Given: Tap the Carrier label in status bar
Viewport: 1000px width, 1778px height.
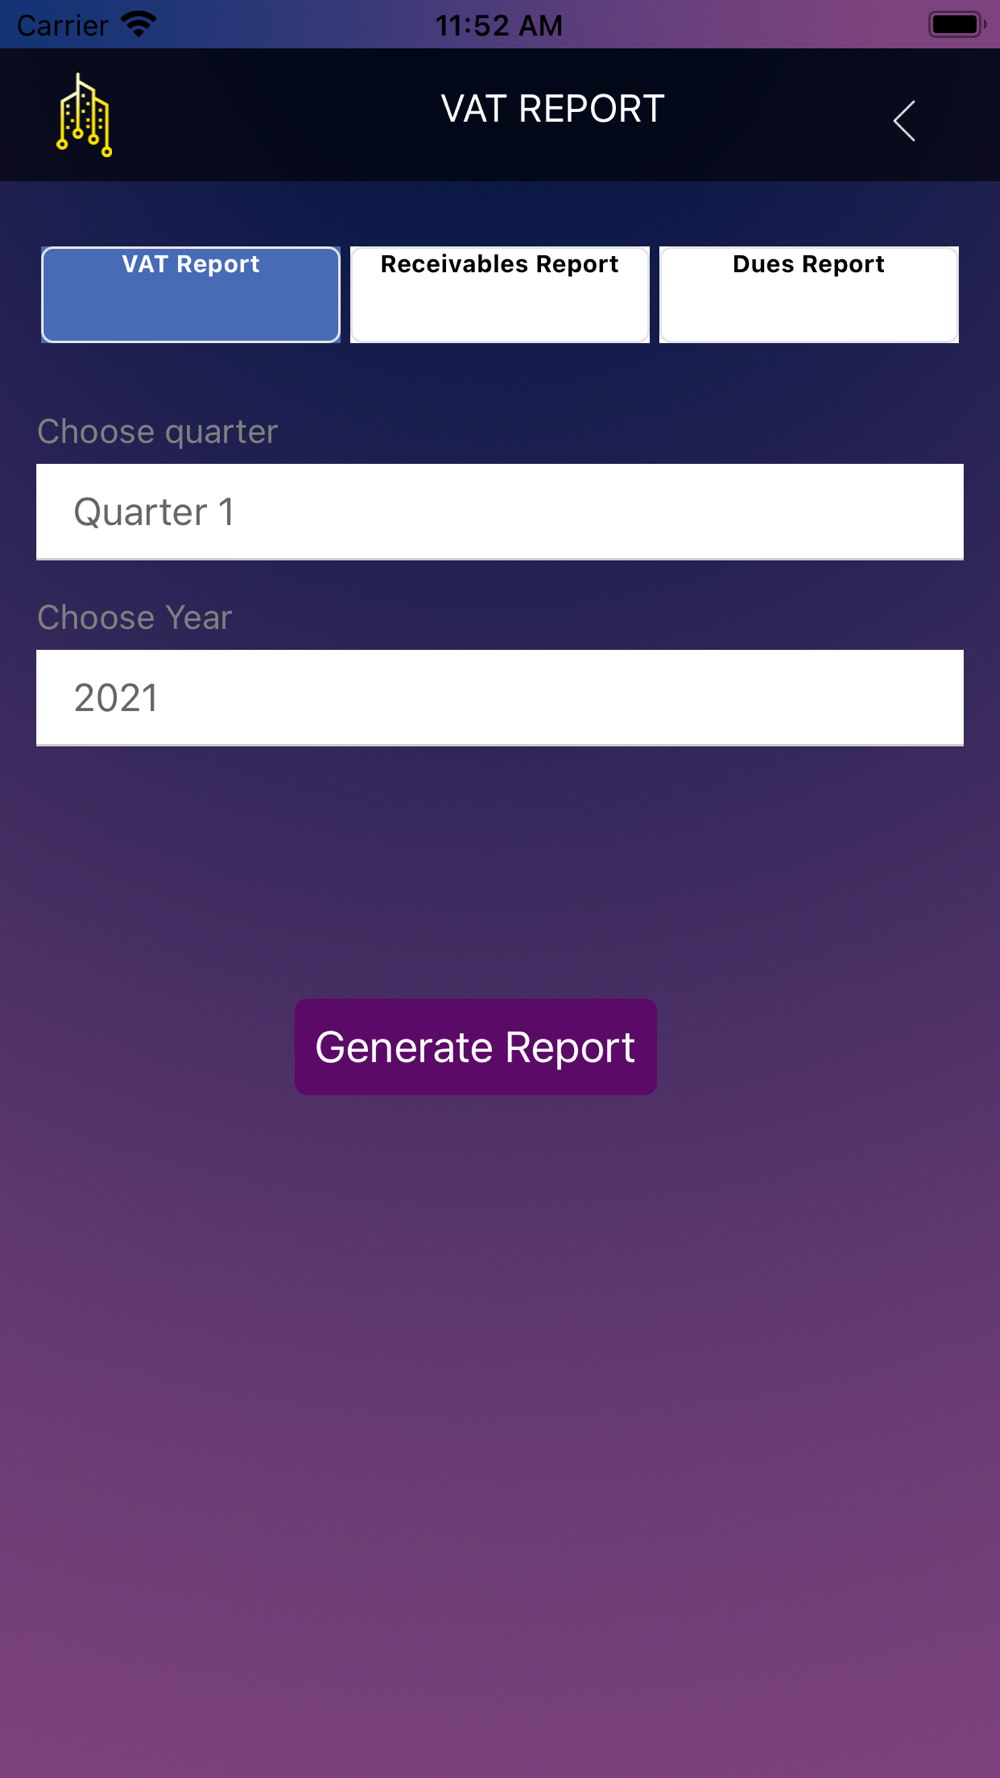Looking at the screenshot, I should point(62,25).
